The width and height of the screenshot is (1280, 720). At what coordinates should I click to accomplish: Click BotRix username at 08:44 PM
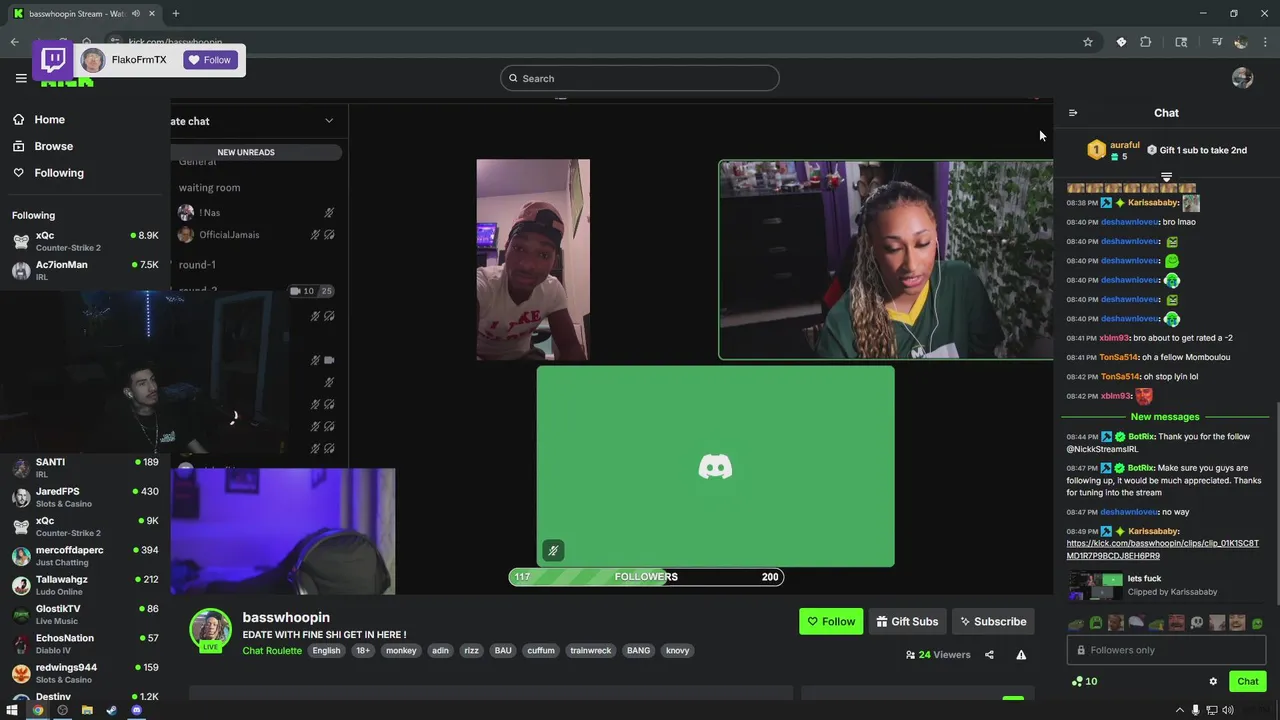[1140, 437]
